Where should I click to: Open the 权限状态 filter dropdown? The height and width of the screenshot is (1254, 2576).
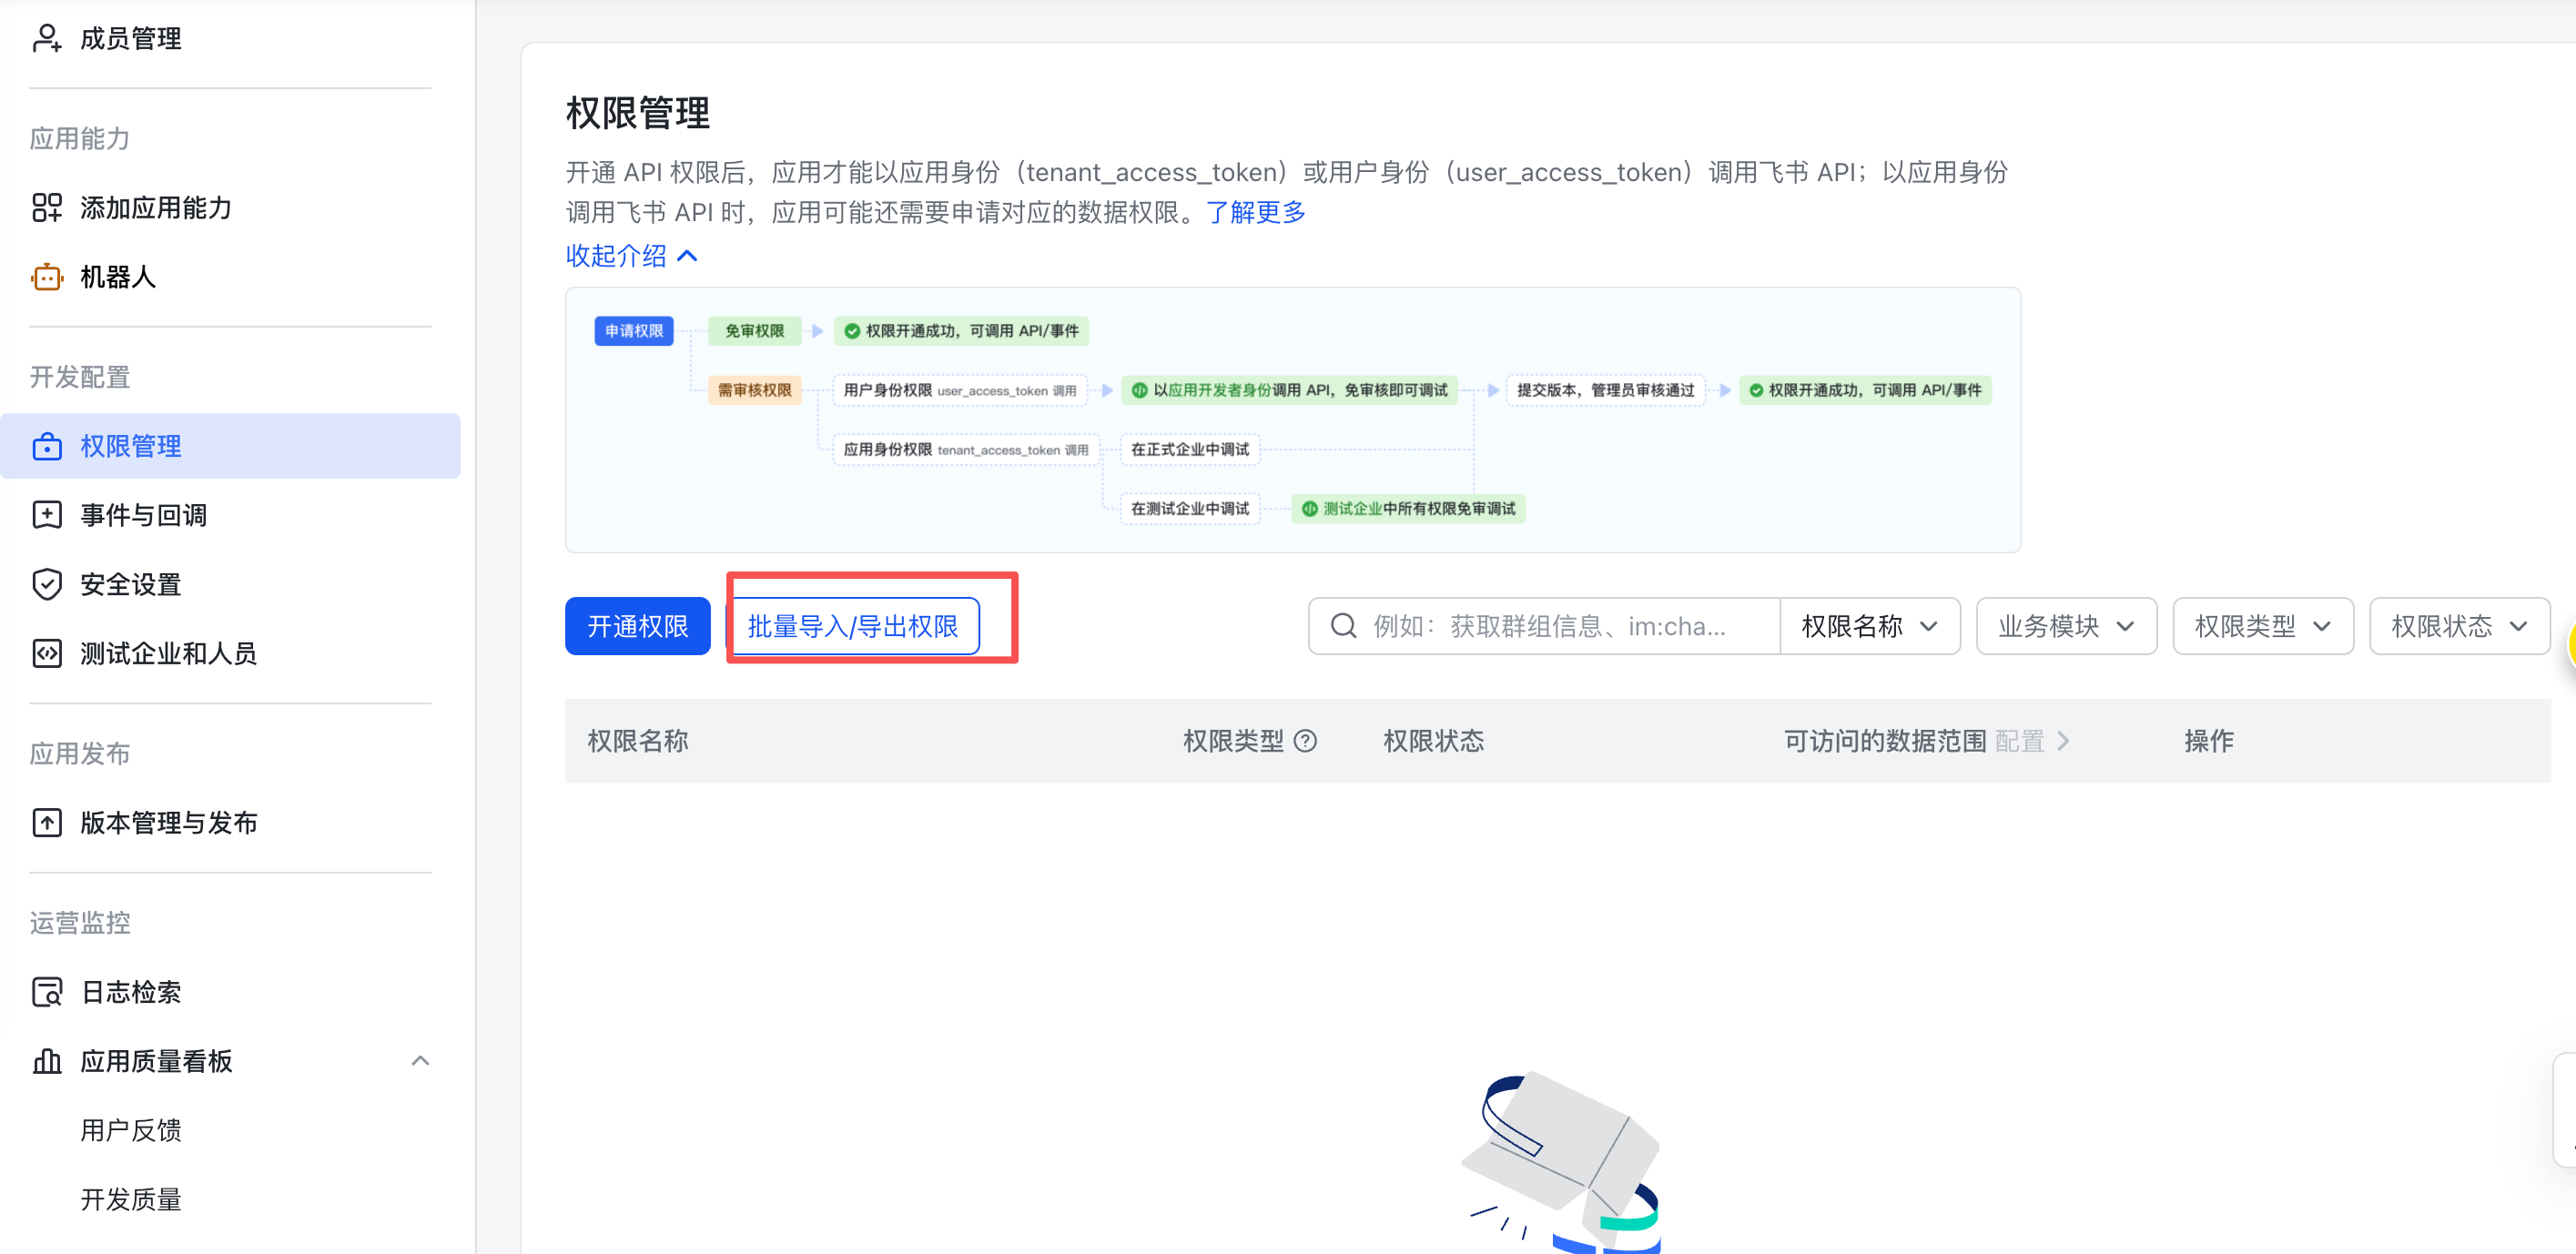point(2458,626)
